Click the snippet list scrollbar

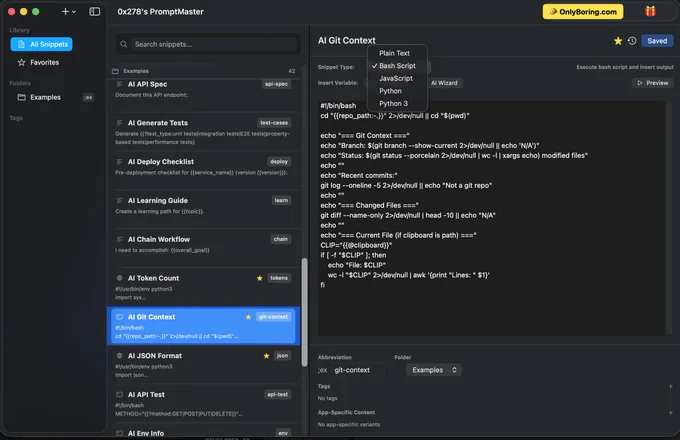tap(304, 312)
